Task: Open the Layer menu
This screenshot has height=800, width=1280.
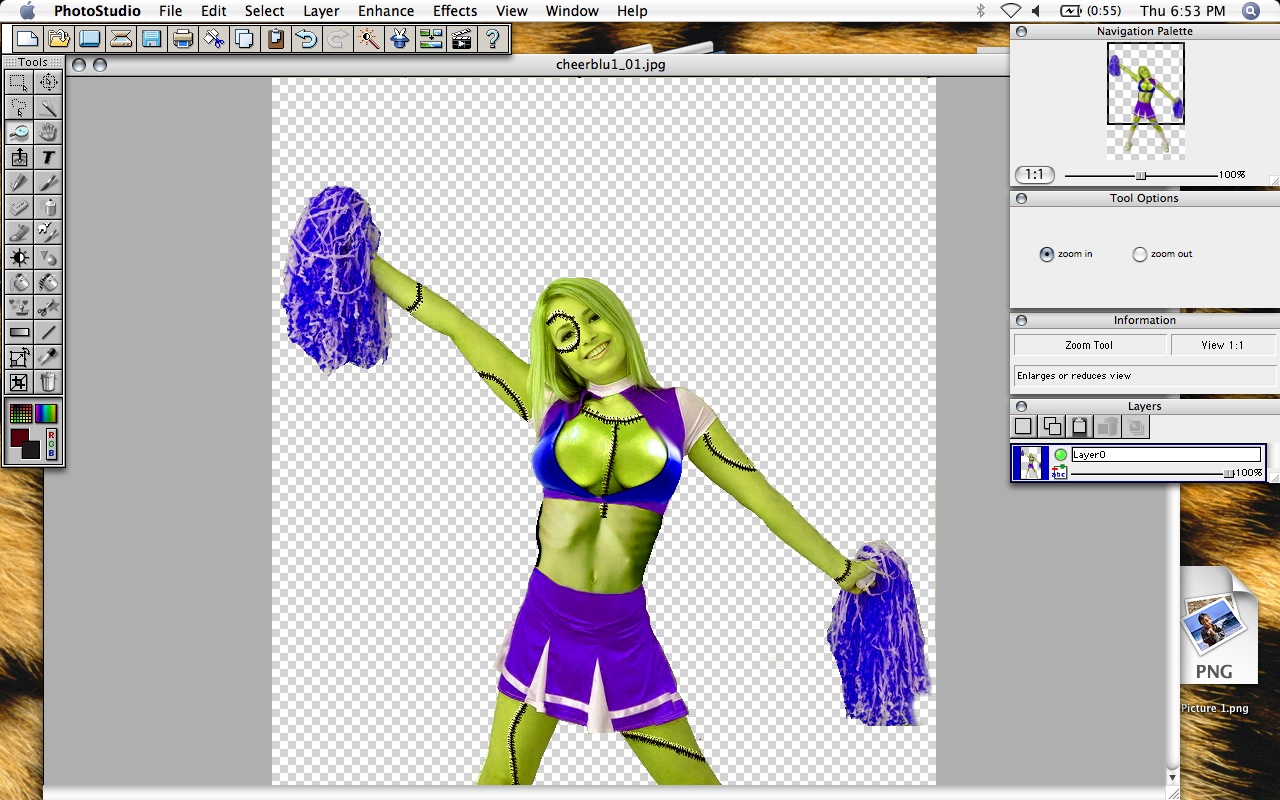Action: (x=321, y=11)
